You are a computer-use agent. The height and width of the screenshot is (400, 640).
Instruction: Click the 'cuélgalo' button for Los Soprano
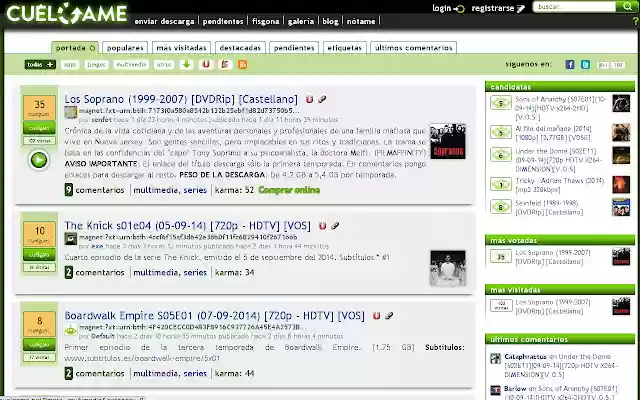[x=39, y=128]
